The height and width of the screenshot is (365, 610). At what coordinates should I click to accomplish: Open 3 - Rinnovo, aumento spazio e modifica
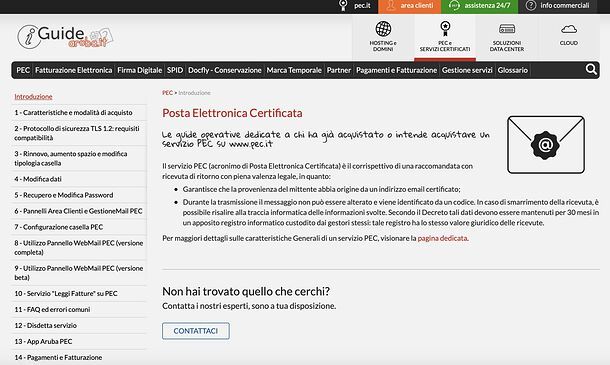(x=71, y=158)
